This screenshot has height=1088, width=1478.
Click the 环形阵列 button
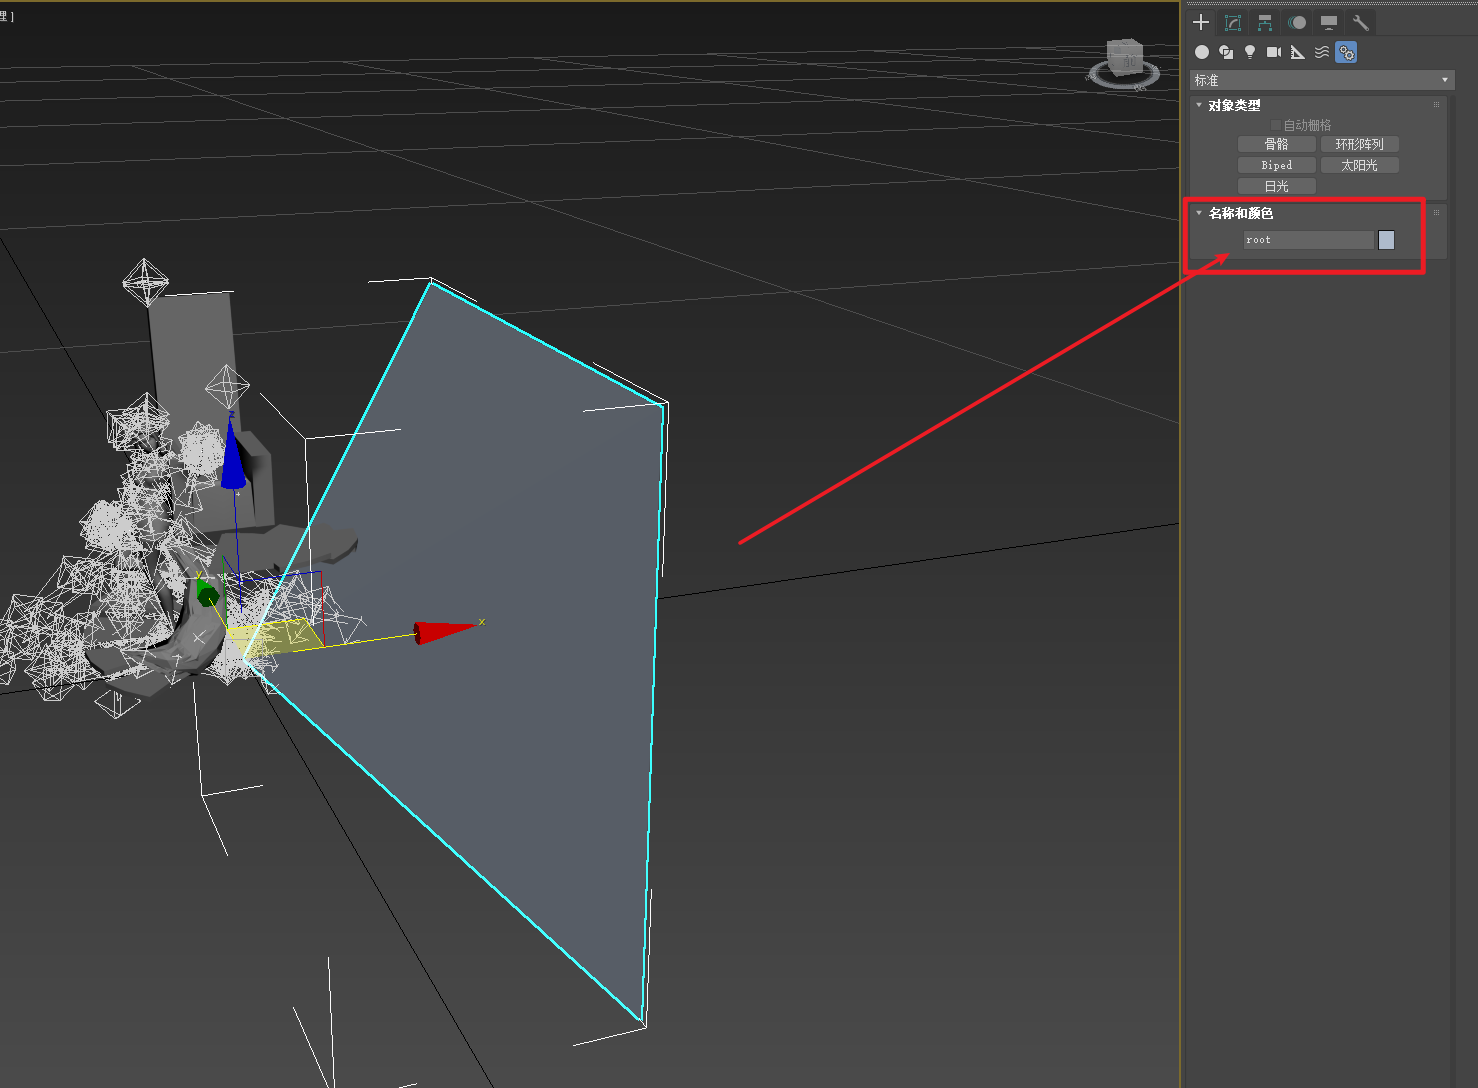pos(1360,144)
